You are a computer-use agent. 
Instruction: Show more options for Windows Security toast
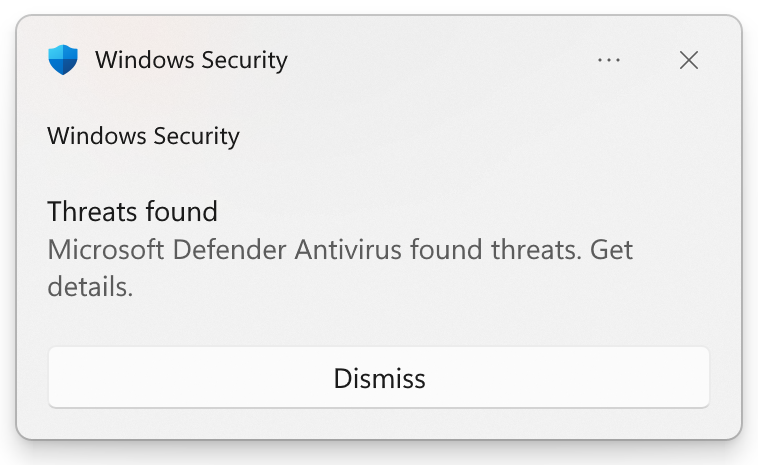pos(609,60)
